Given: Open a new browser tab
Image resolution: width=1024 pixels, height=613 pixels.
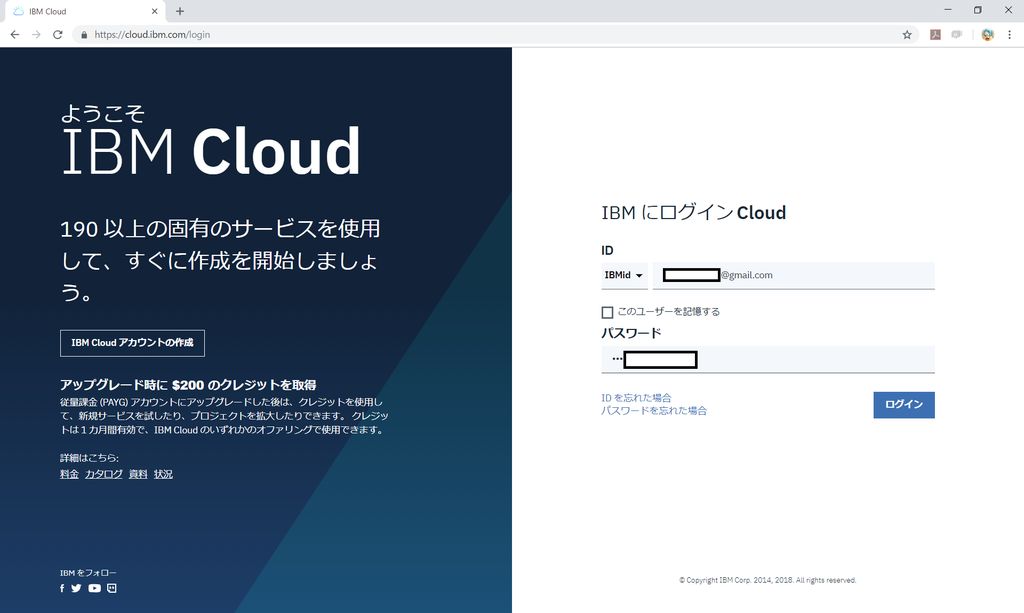Looking at the screenshot, I should click(180, 11).
